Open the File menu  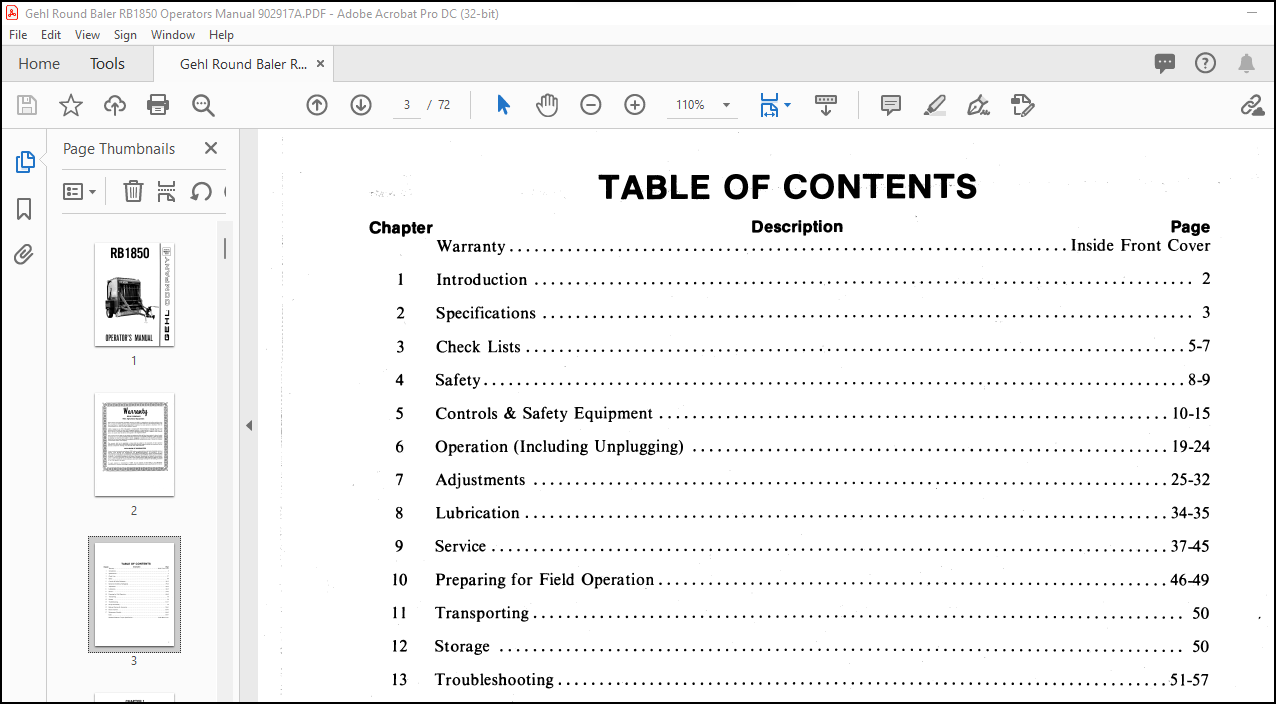(x=18, y=34)
